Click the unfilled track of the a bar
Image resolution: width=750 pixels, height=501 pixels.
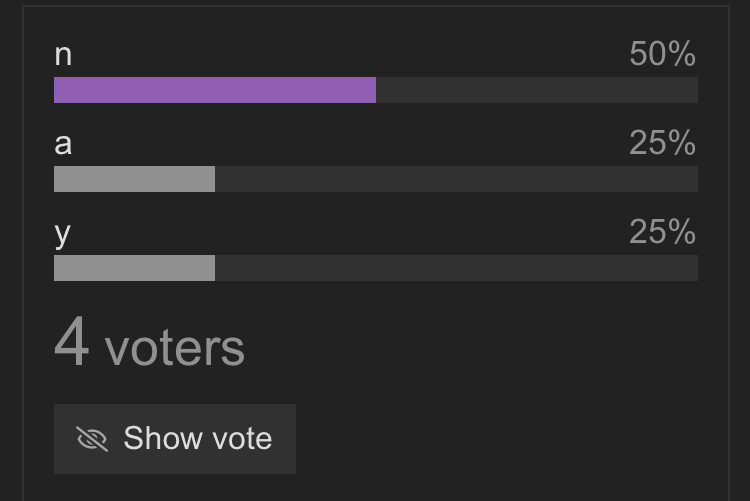click(x=456, y=179)
